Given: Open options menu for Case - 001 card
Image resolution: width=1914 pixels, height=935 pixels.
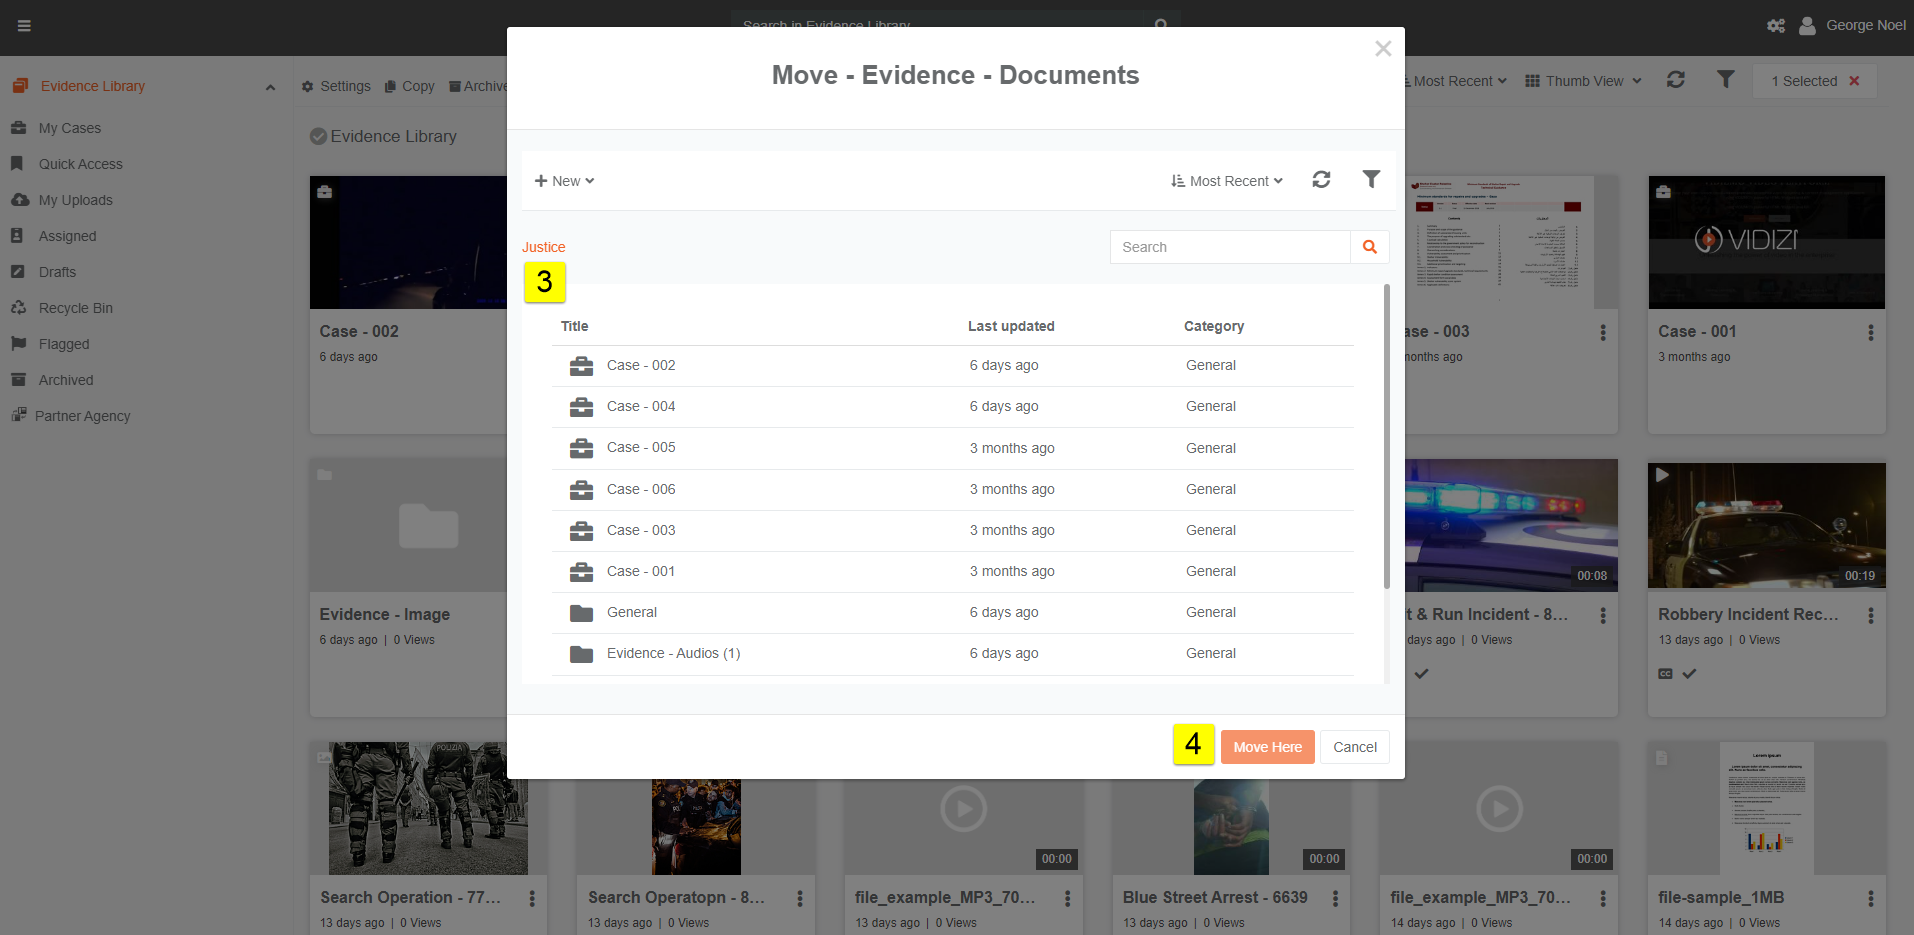Looking at the screenshot, I should [1870, 333].
